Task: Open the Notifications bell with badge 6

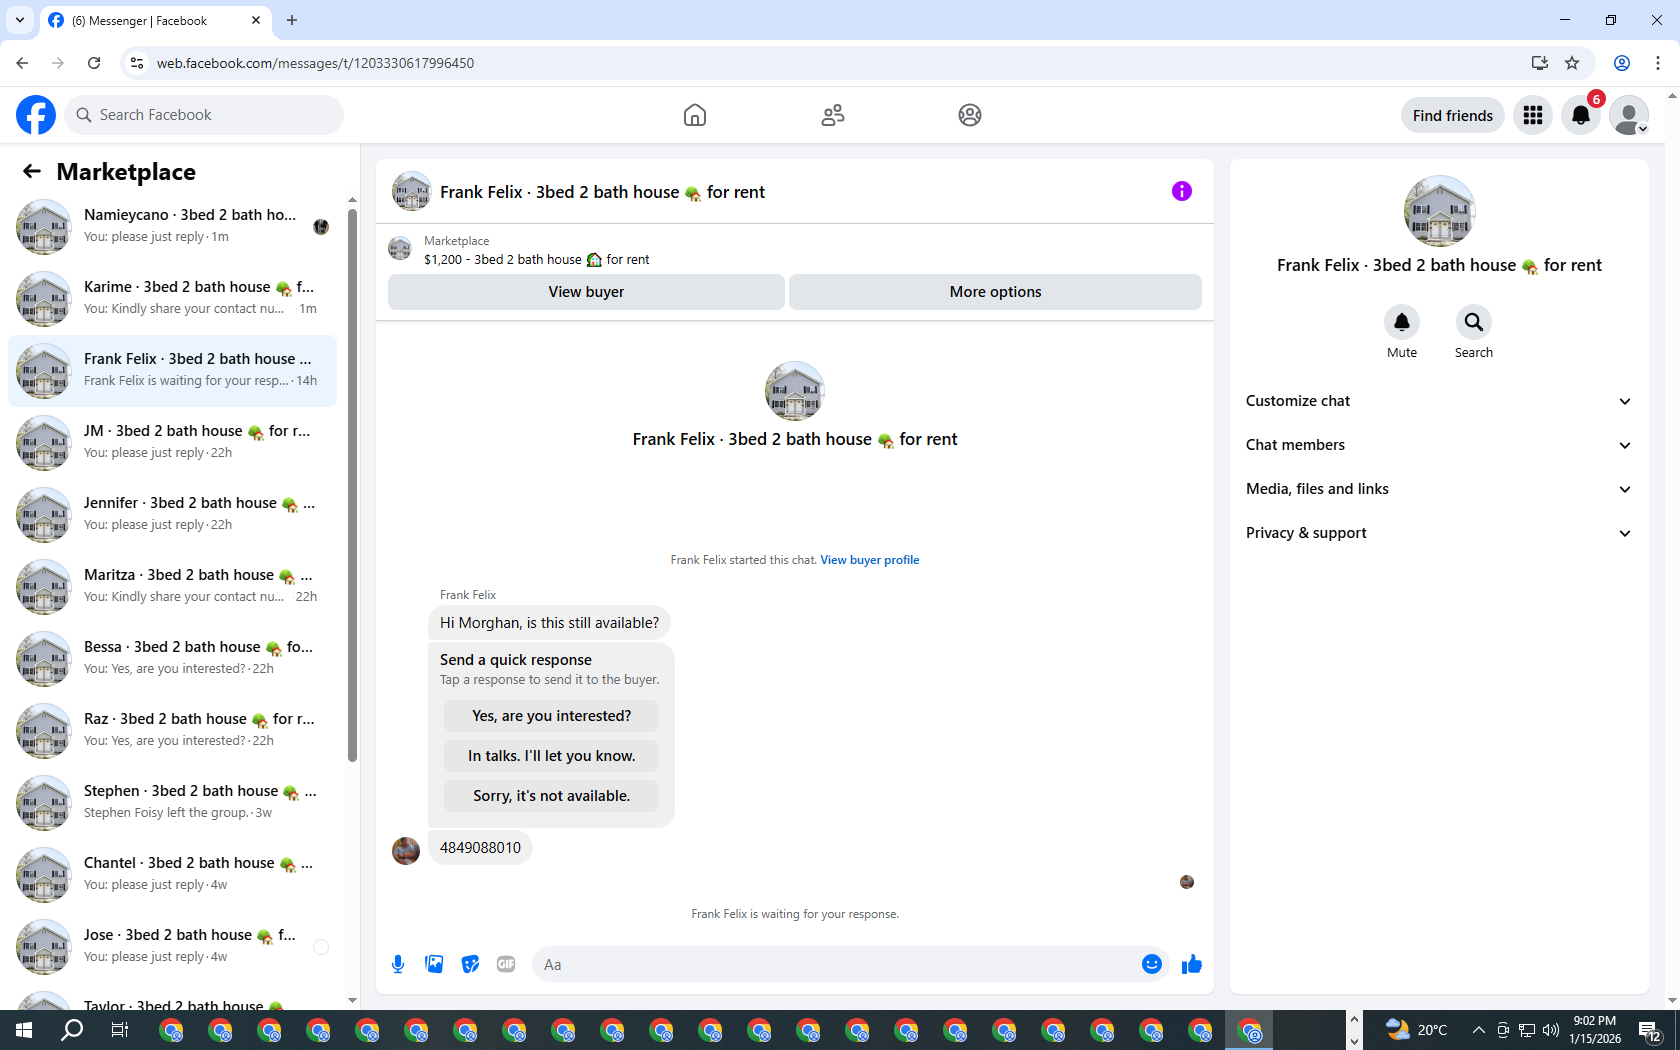Action: [x=1581, y=115]
